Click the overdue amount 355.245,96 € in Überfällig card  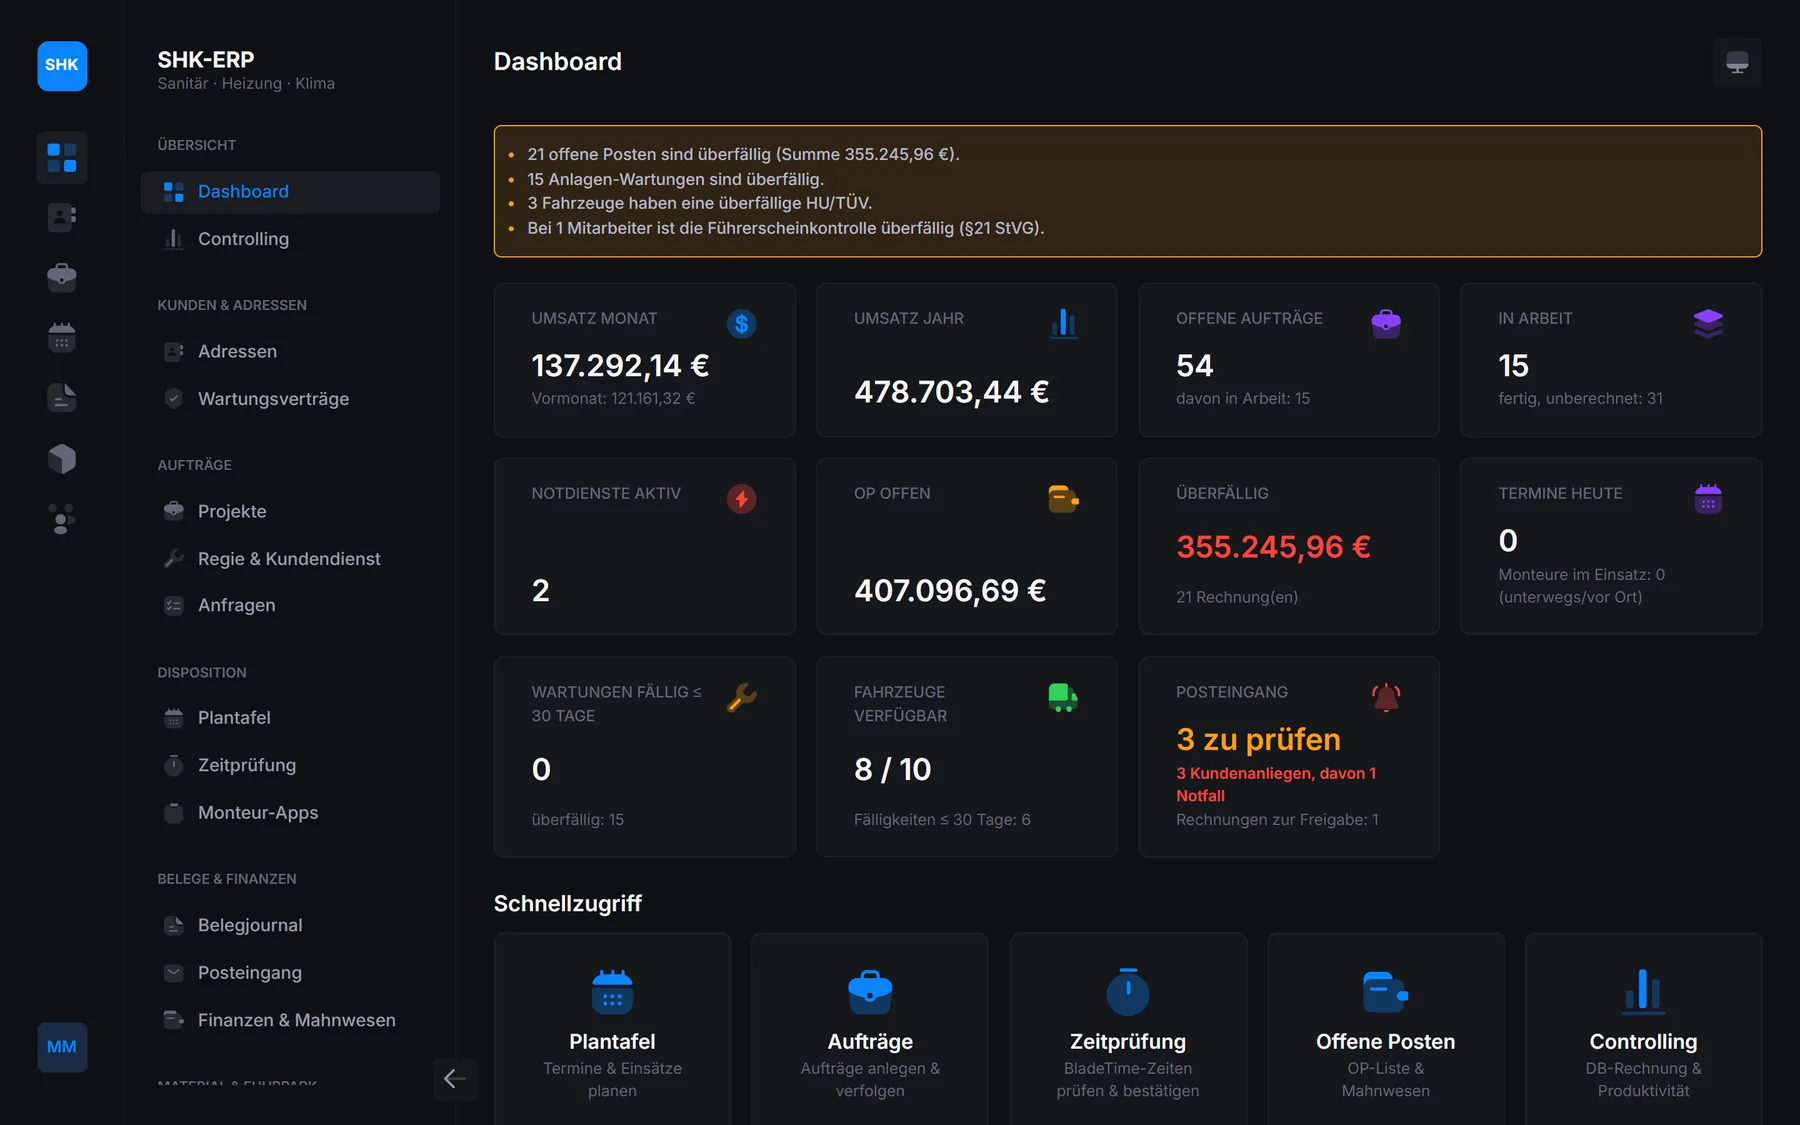coord(1273,547)
